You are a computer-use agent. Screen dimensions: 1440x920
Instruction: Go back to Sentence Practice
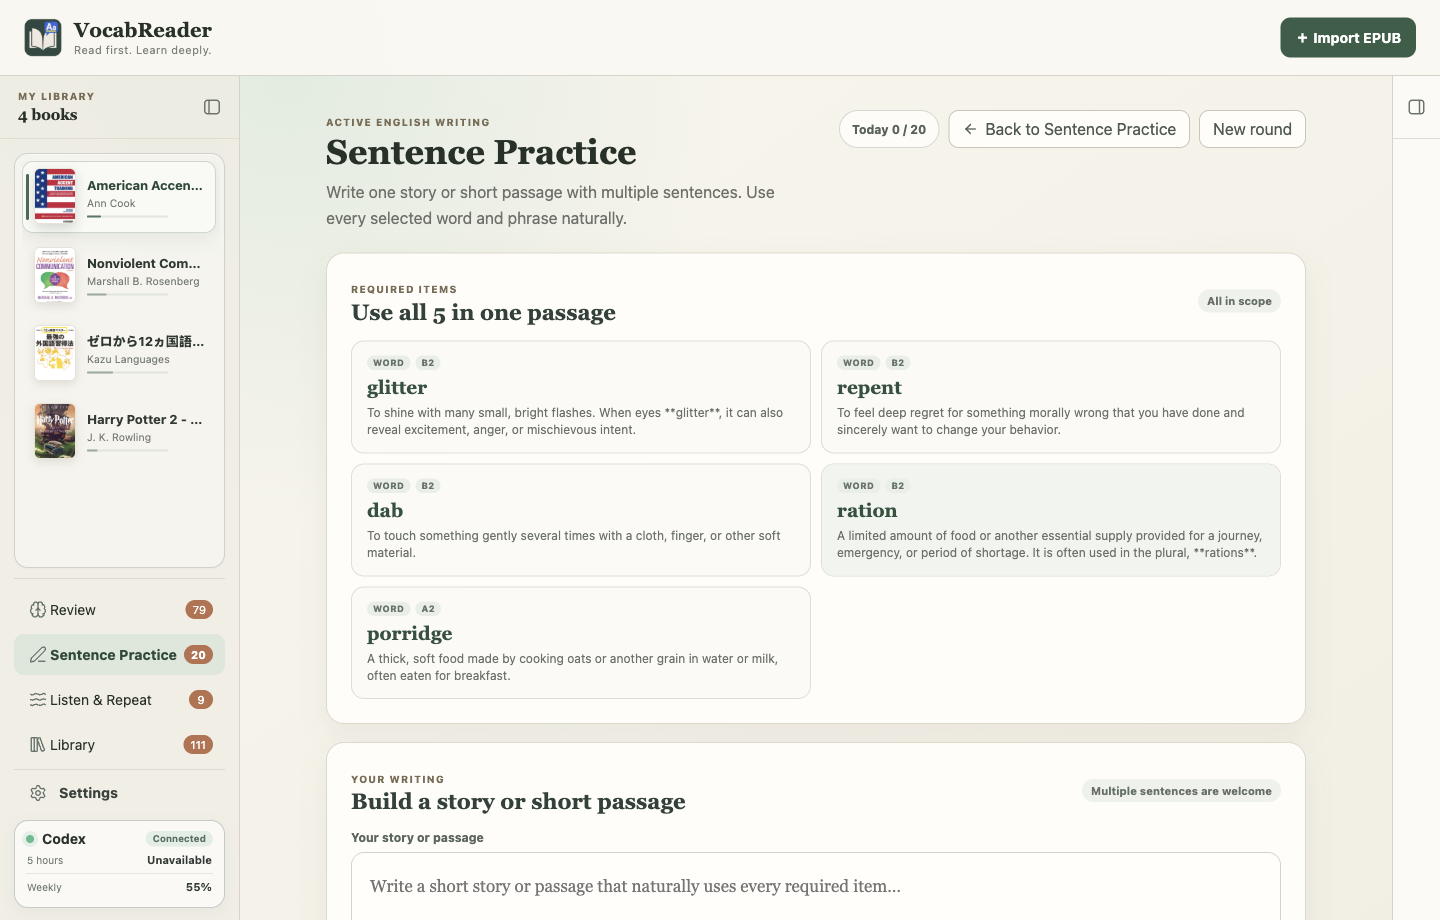(x=1069, y=129)
